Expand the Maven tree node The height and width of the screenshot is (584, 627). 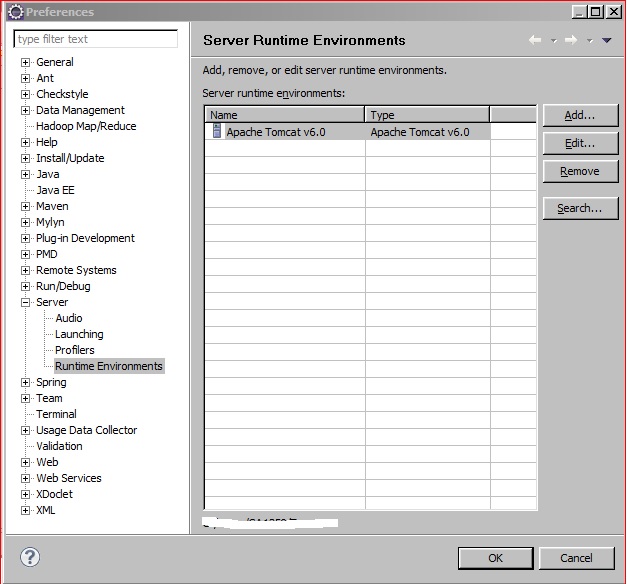[26, 206]
